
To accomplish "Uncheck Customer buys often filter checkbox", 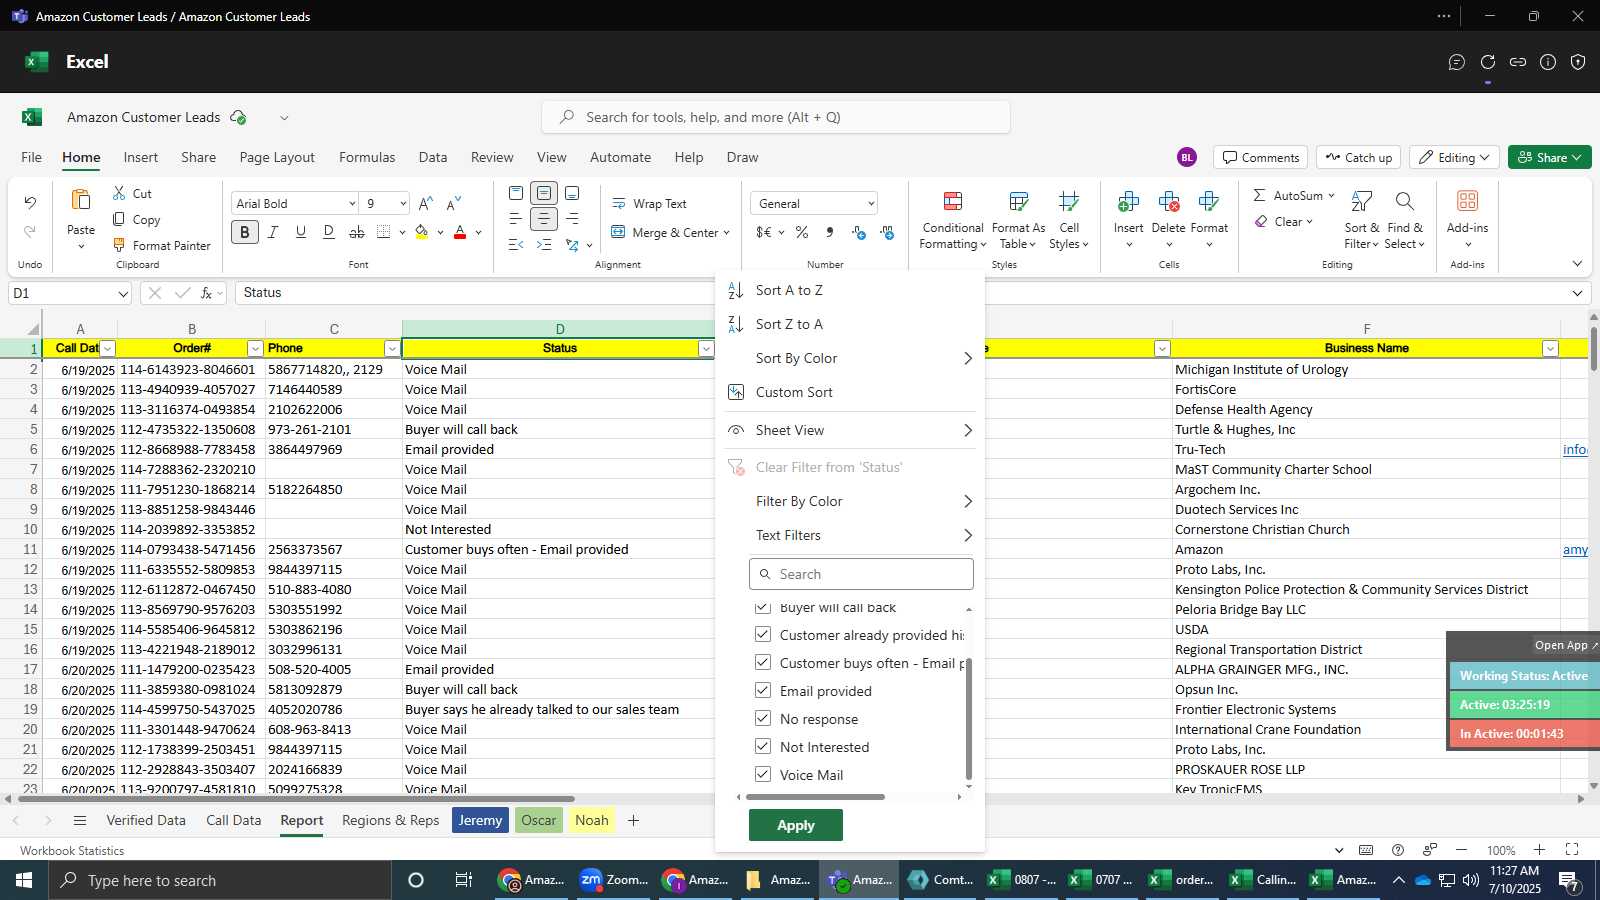I will (x=763, y=662).
